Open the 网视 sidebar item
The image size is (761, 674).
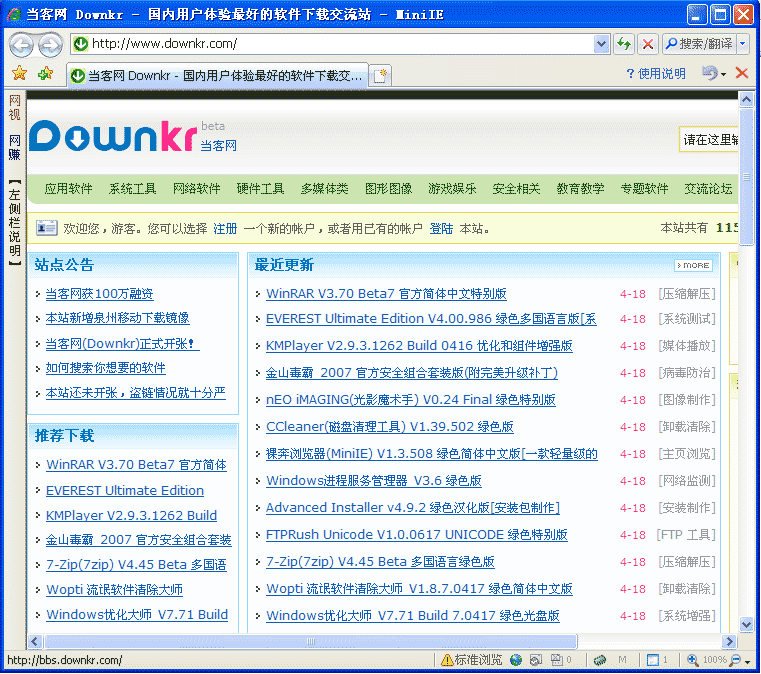(x=15, y=107)
